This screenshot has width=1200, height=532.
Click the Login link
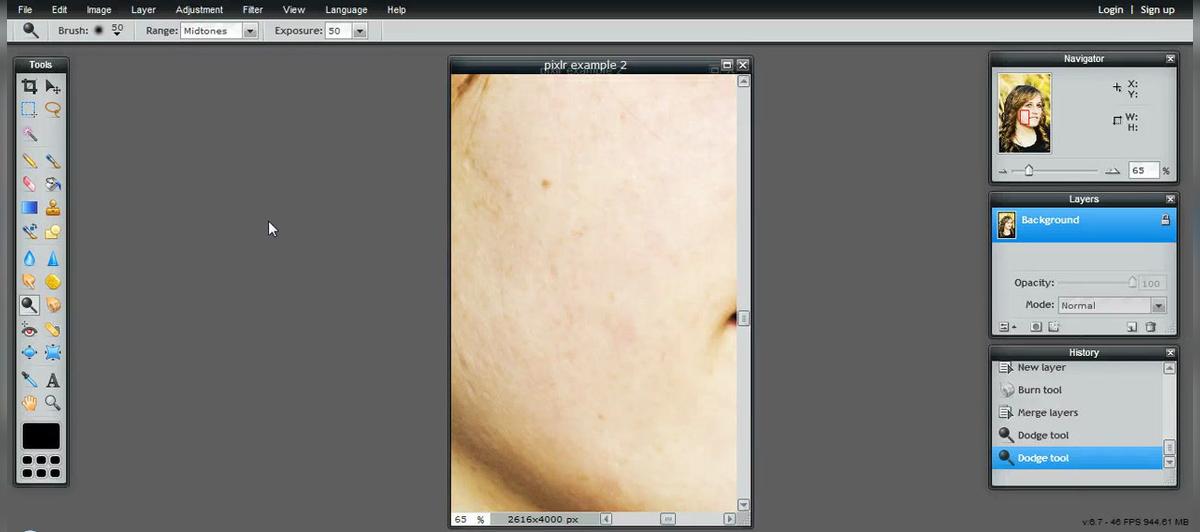click(x=1110, y=9)
